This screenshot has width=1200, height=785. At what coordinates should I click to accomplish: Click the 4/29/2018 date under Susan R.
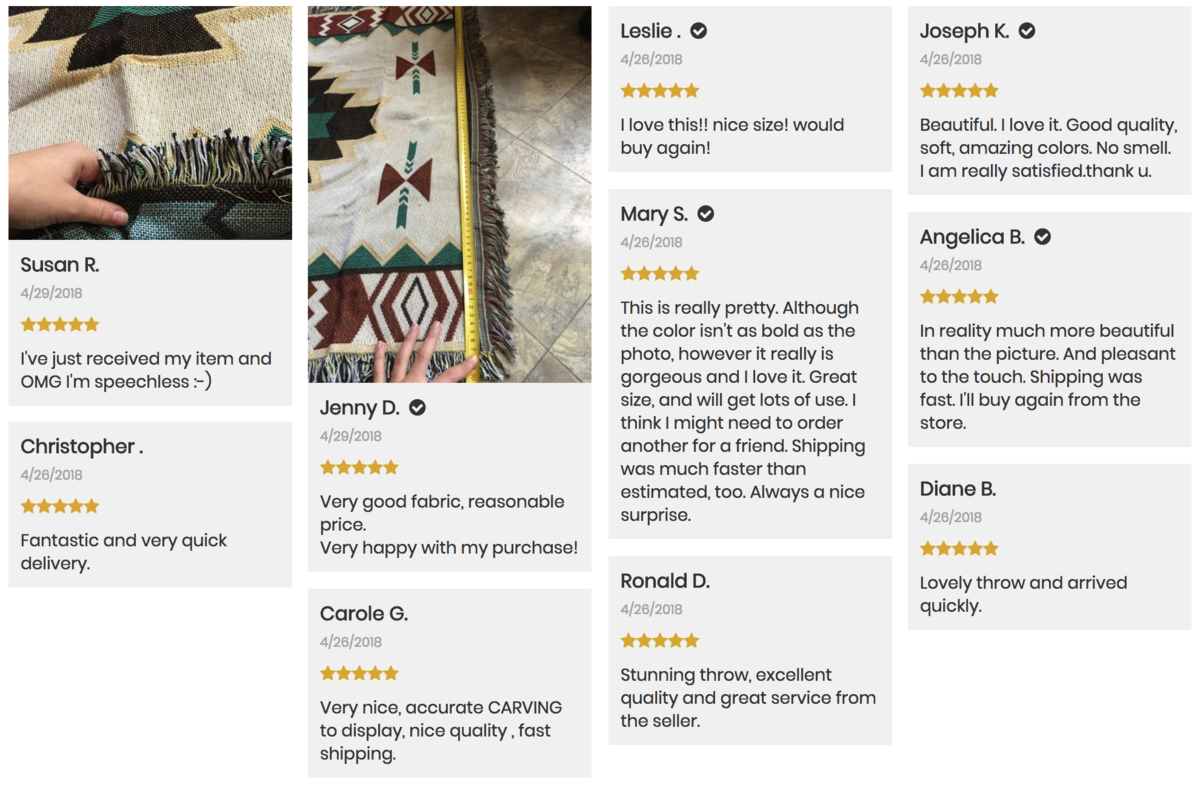tap(51, 293)
